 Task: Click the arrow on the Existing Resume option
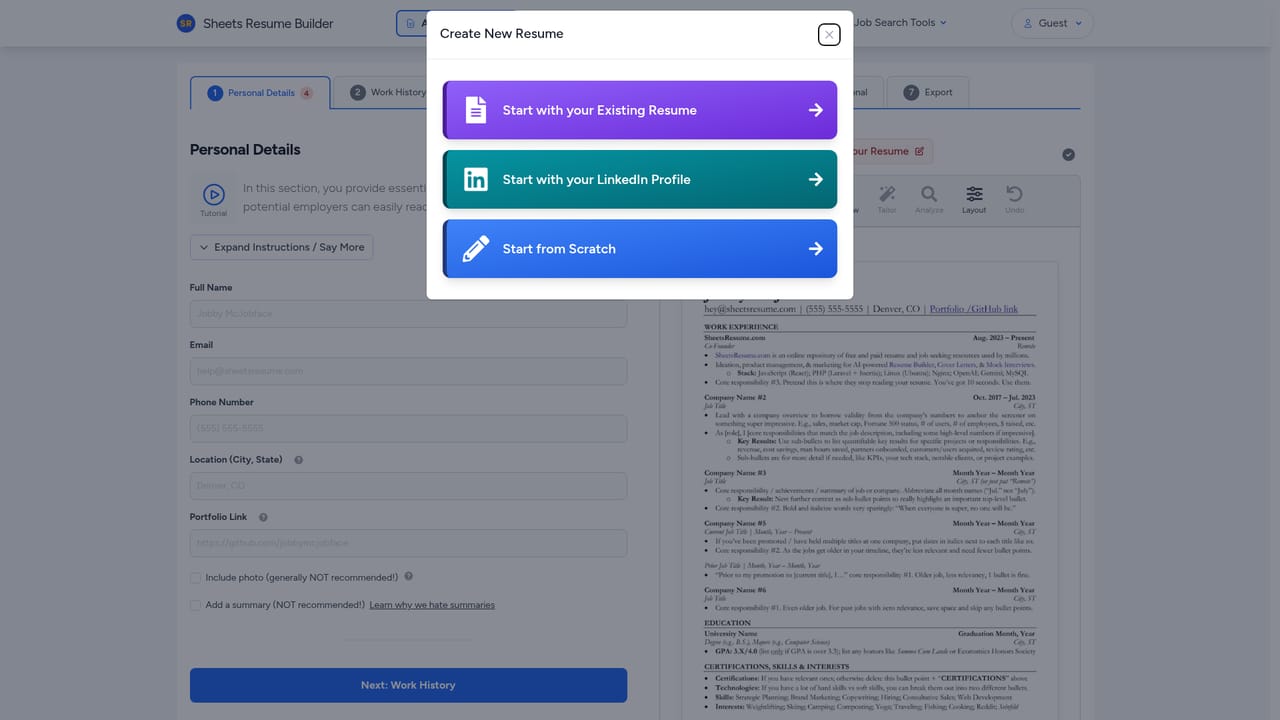click(x=816, y=110)
